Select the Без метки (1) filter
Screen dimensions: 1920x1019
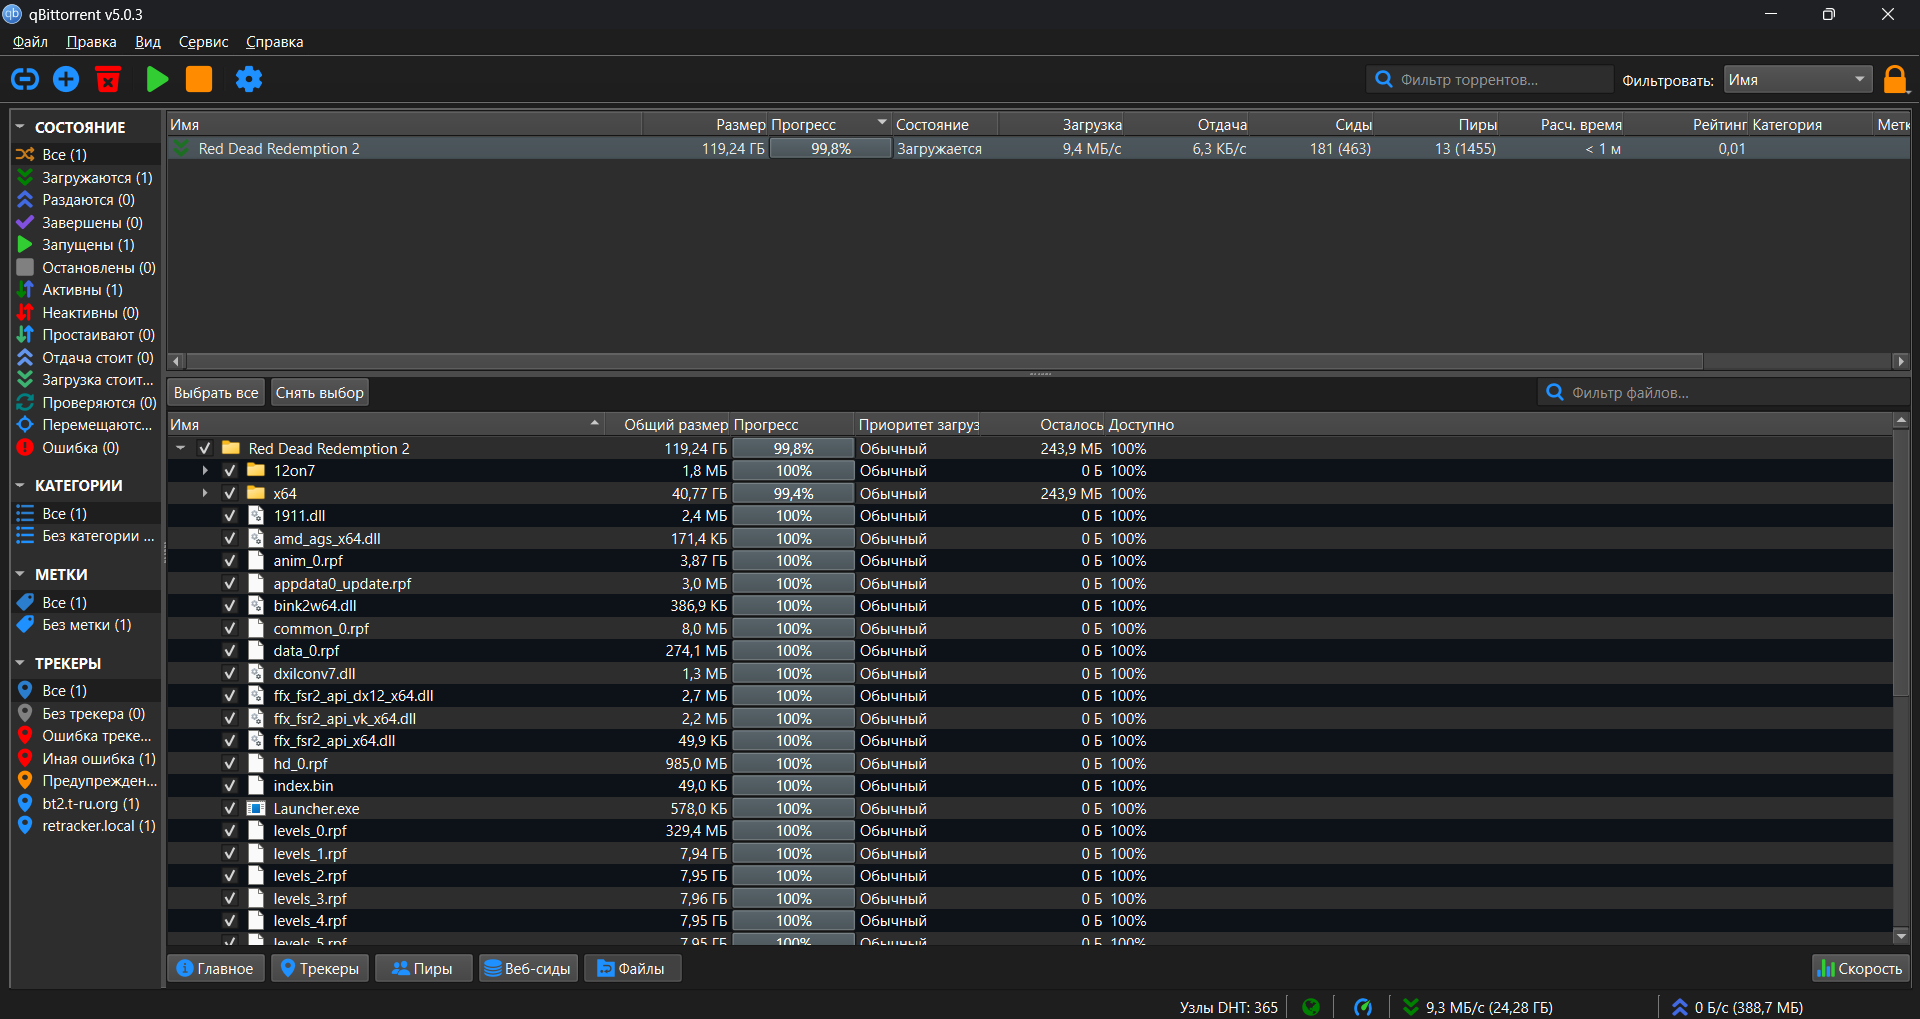[x=85, y=625]
